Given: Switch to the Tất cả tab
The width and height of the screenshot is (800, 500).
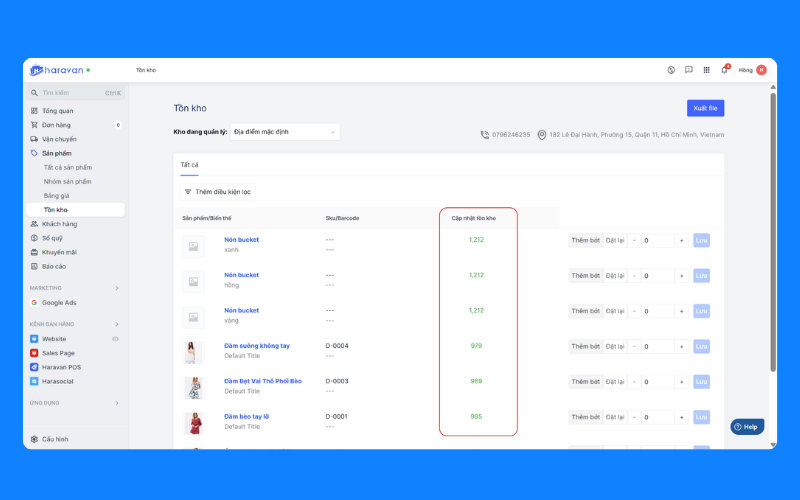Looking at the screenshot, I should coord(189,164).
